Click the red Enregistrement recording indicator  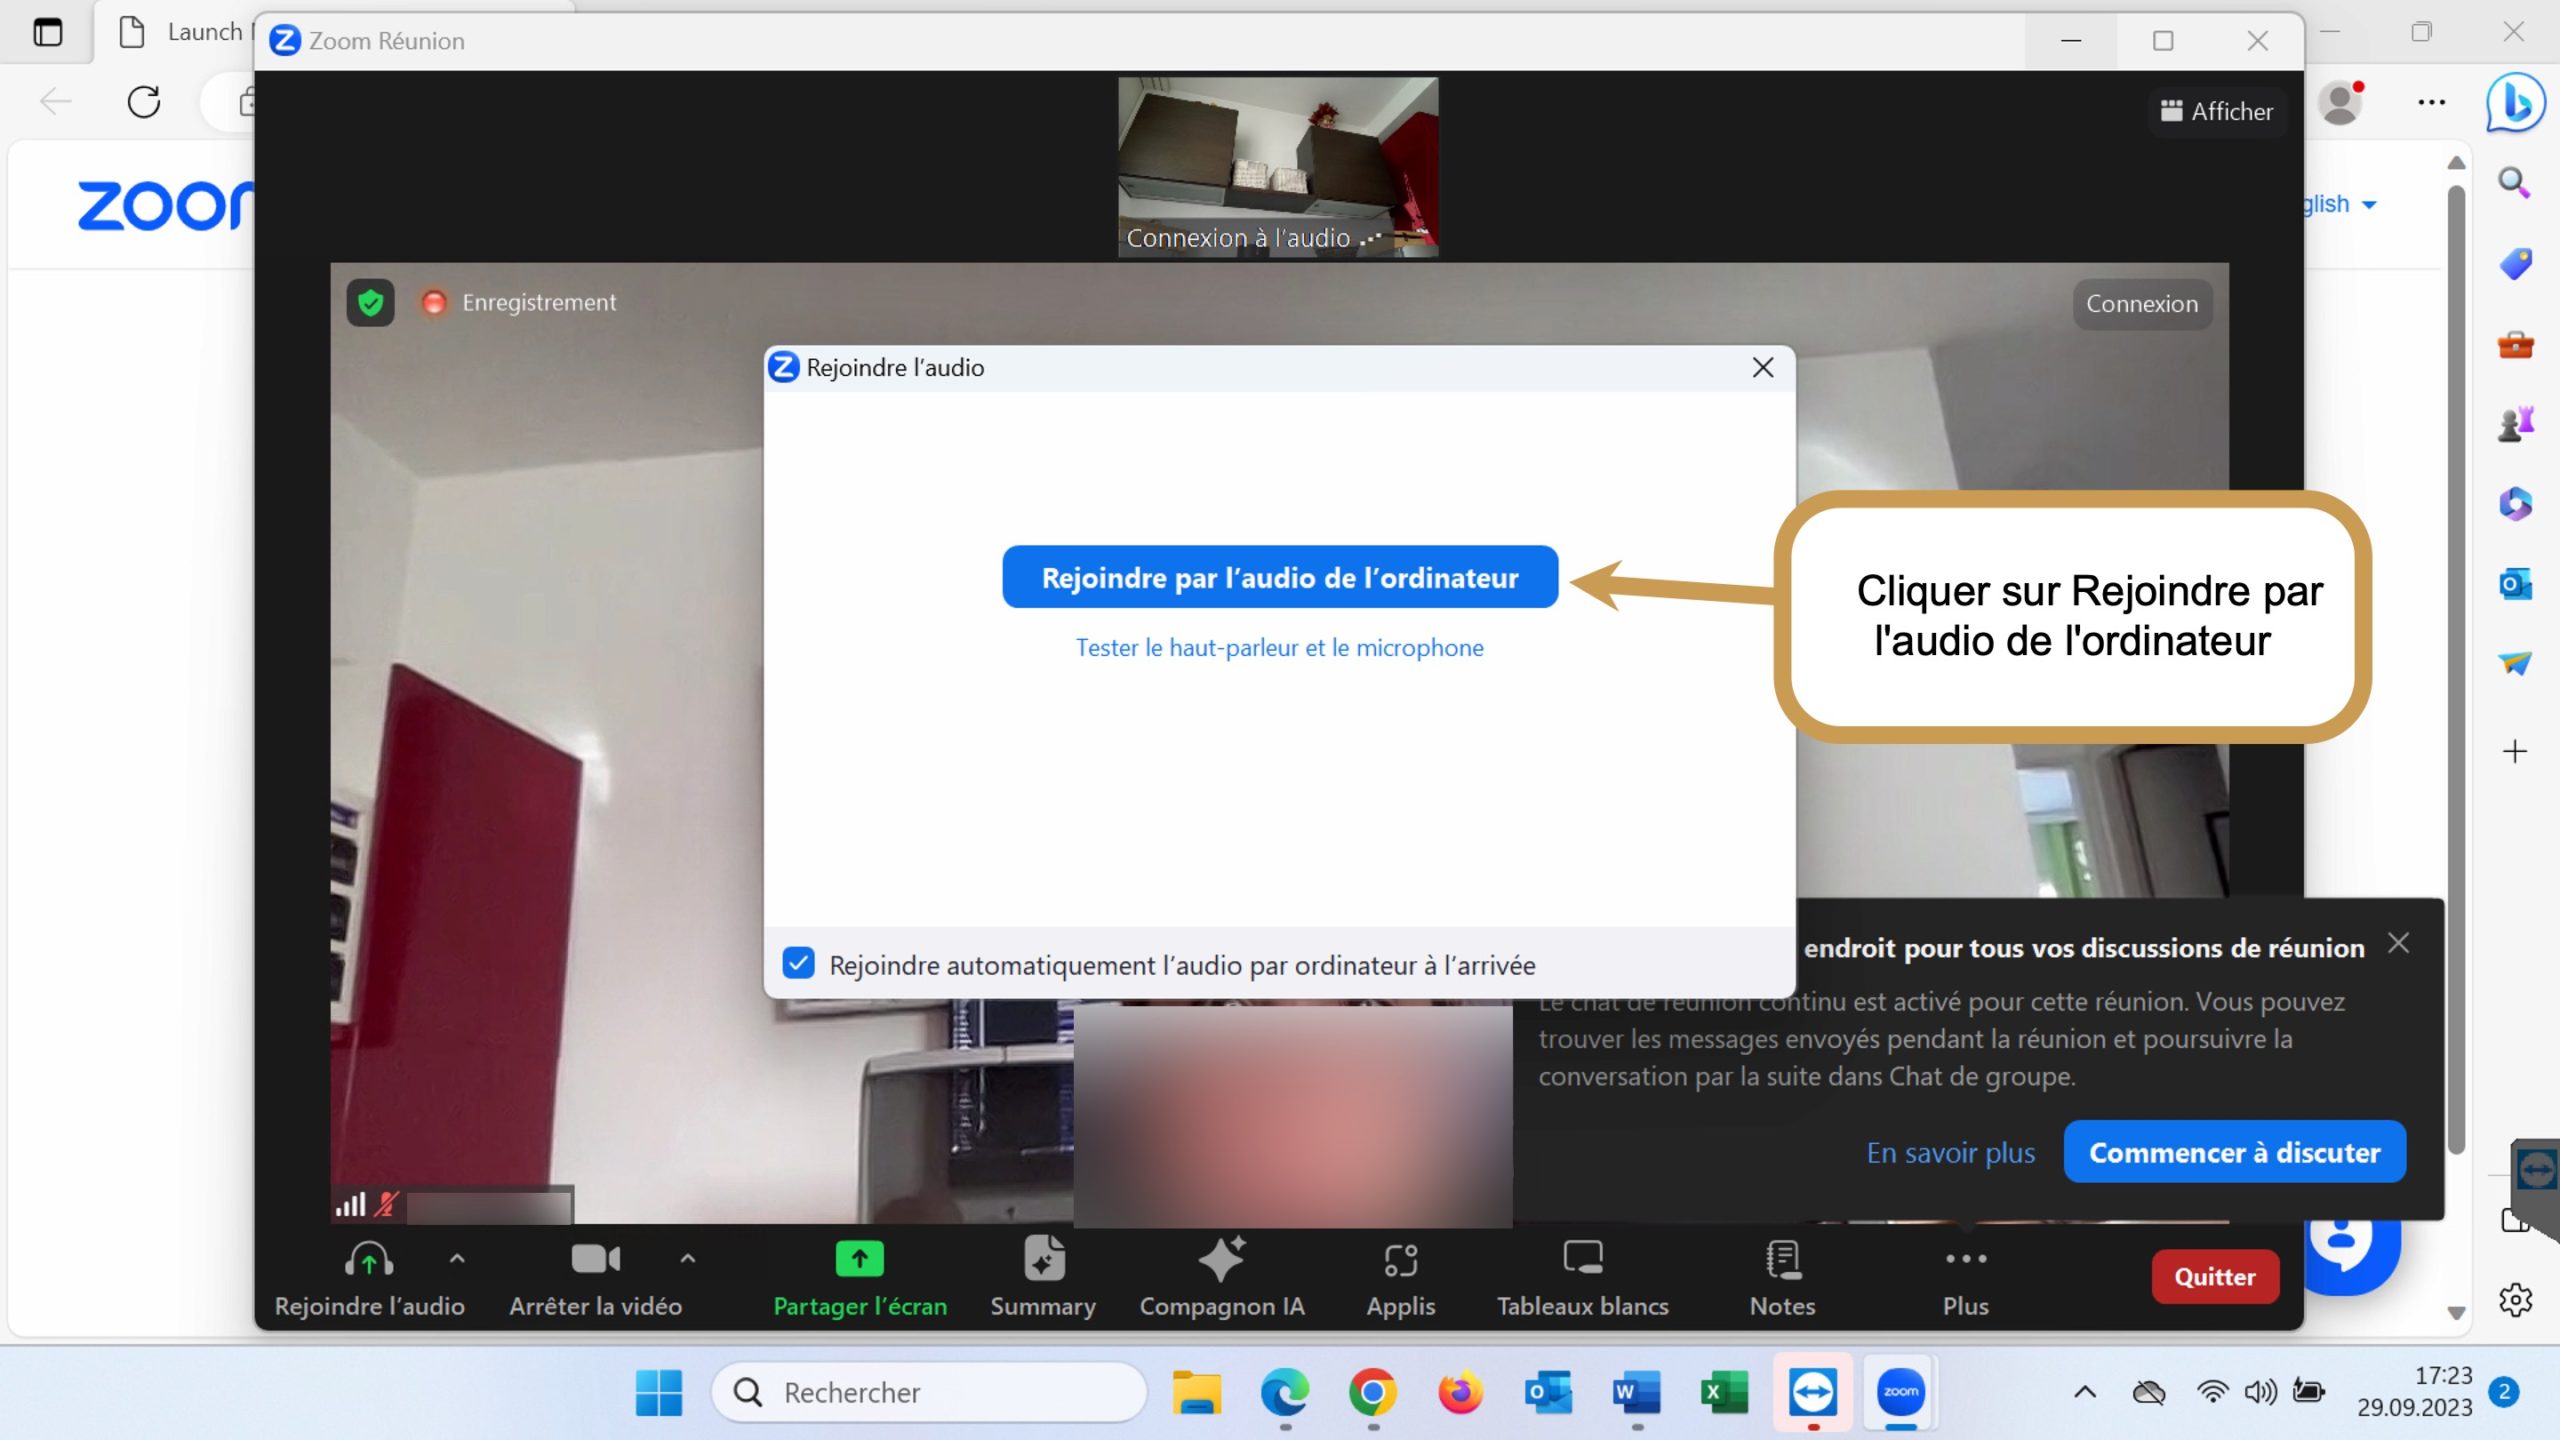click(434, 302)
